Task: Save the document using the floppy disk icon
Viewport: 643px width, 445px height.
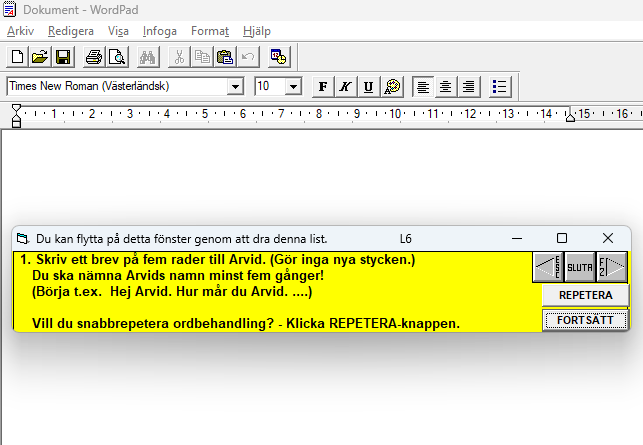Action: pyautogui.click(x=61, y=57)
